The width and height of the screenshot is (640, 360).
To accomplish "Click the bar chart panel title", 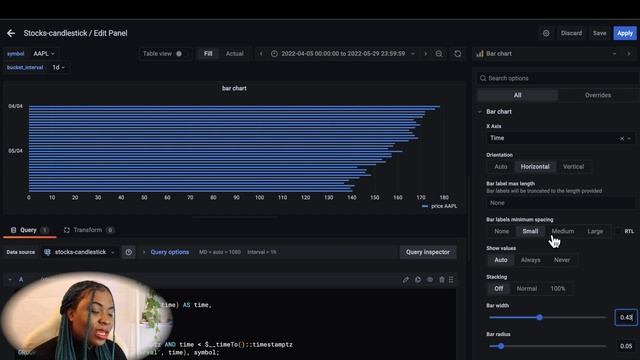I will click(234, 88).
